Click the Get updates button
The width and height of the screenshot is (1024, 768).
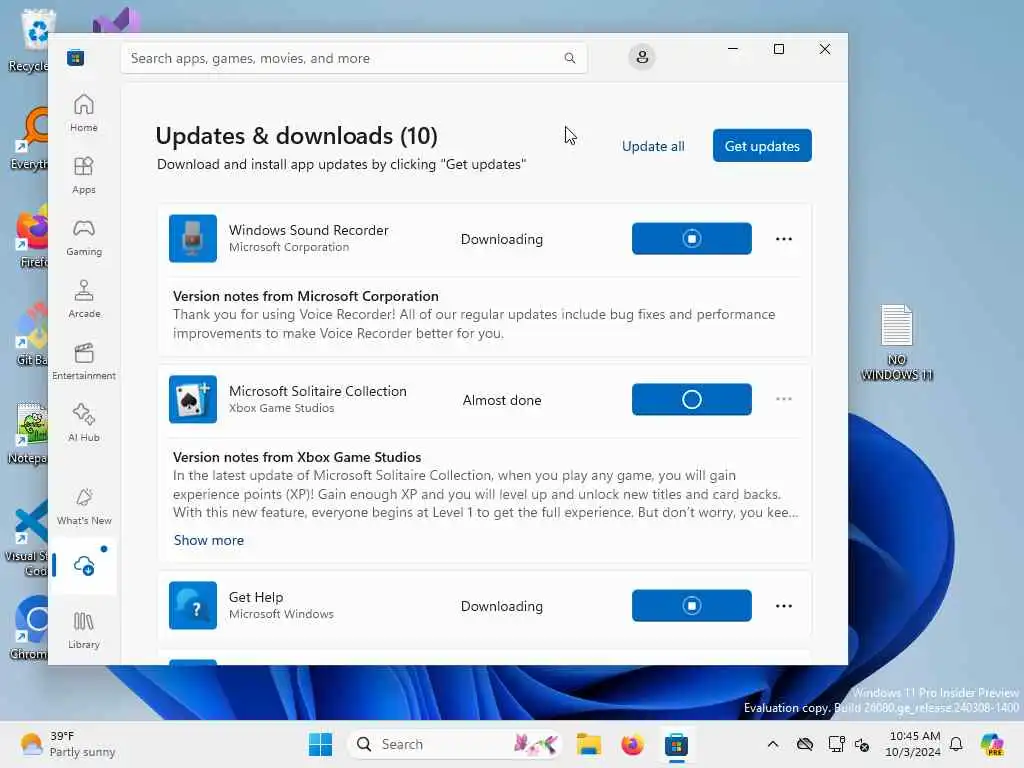762,146
